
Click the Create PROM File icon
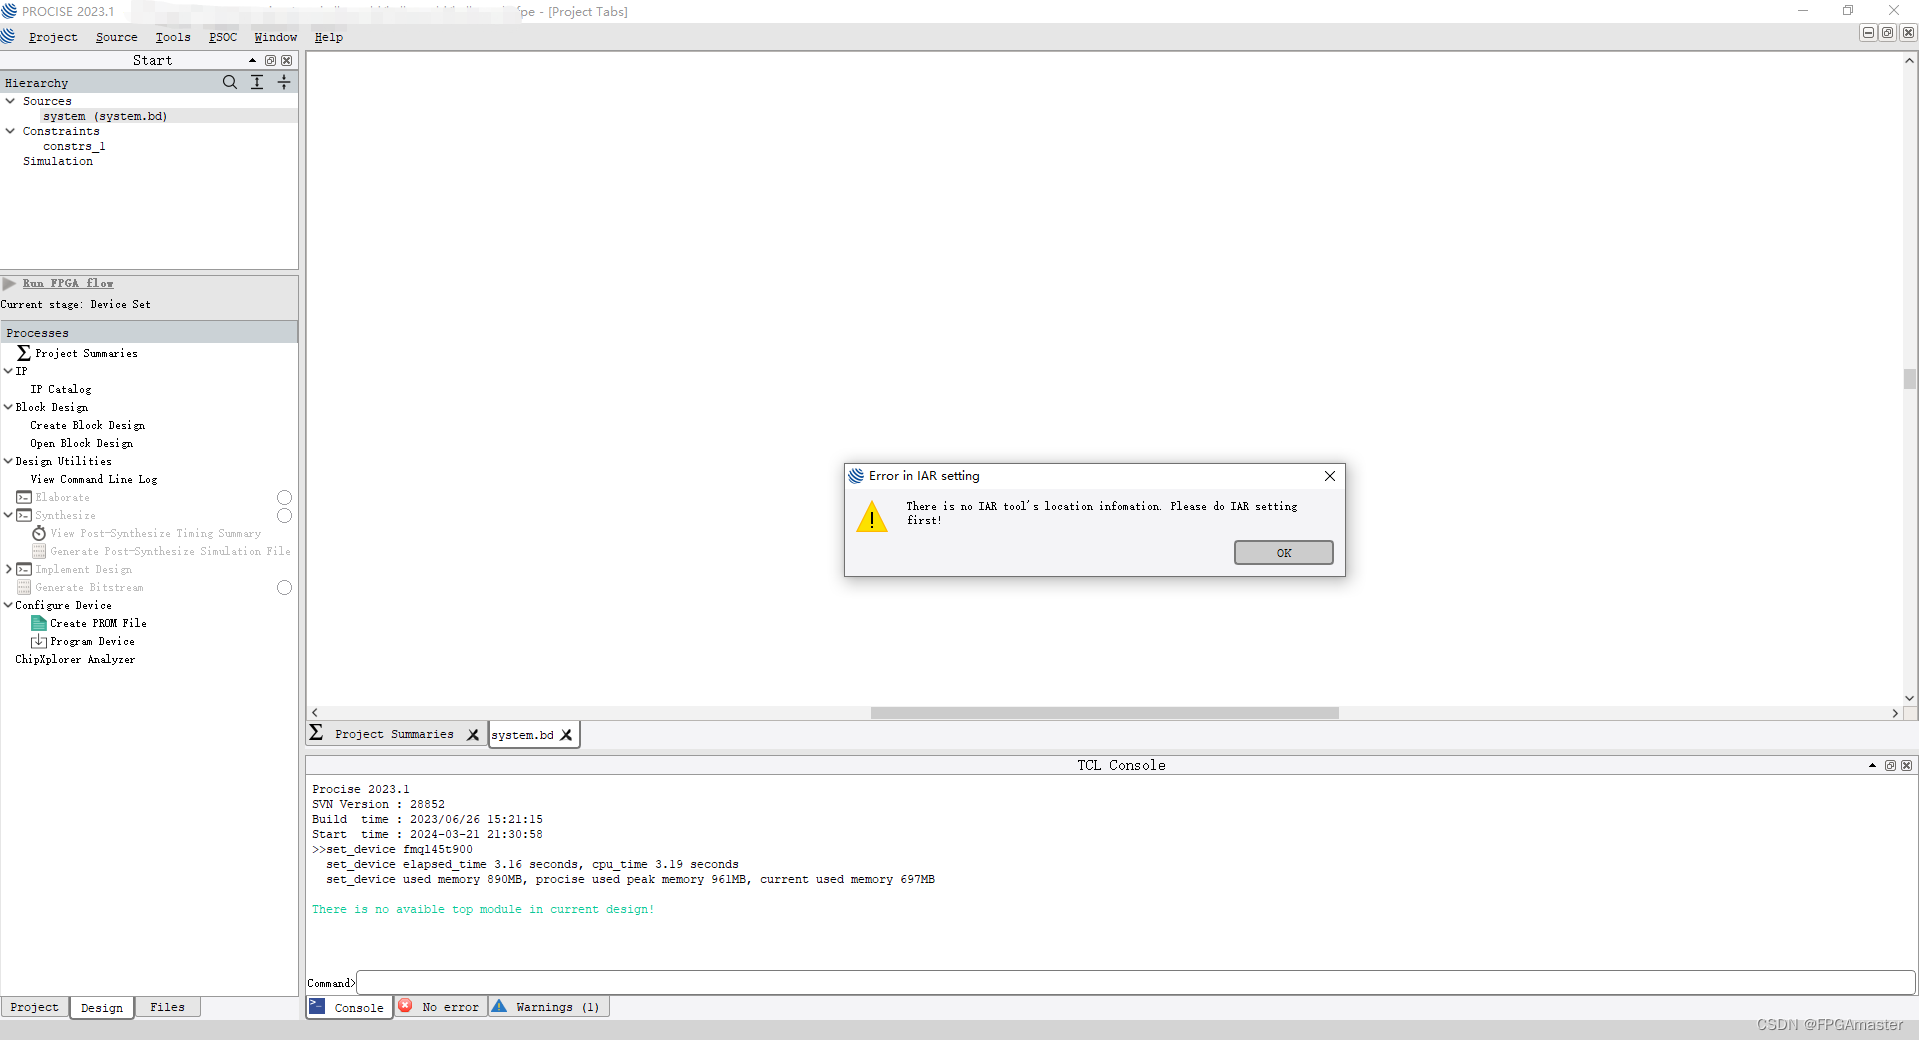[38, 623]
